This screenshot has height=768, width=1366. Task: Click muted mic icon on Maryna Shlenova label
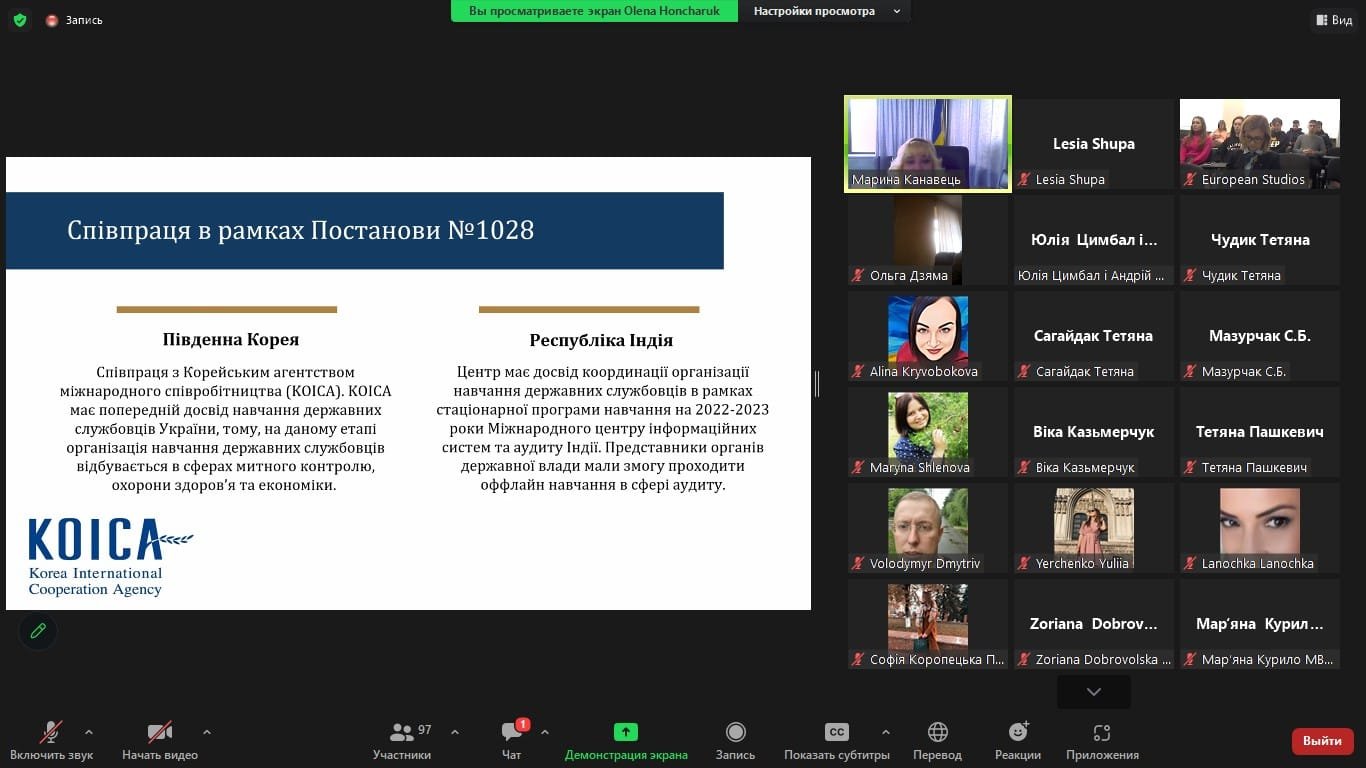(x=858, y=468)
